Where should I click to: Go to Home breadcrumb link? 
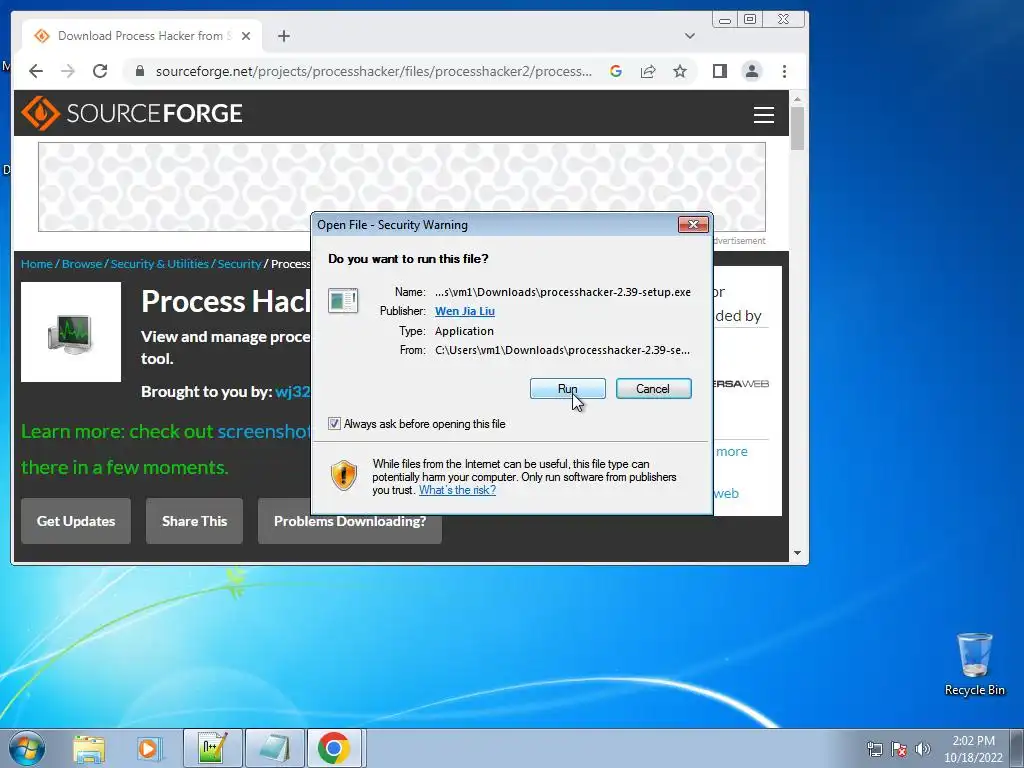point(37,264)
